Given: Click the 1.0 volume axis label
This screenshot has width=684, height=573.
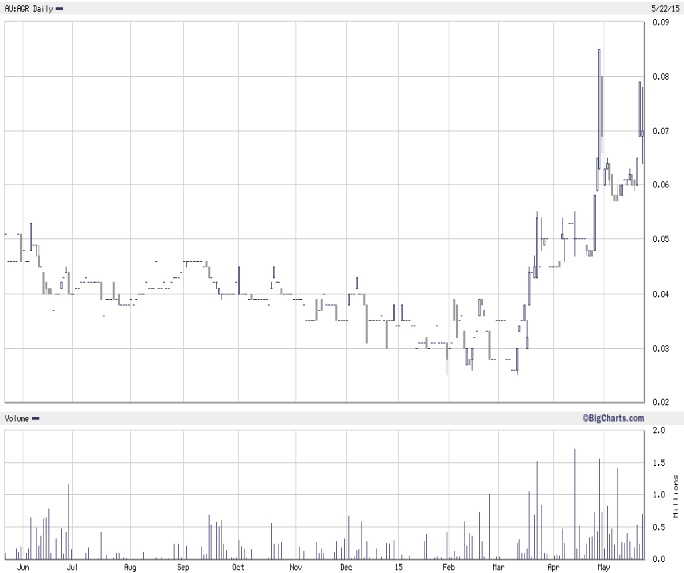Looking at the screenshot, I should [x=657, y=494].
